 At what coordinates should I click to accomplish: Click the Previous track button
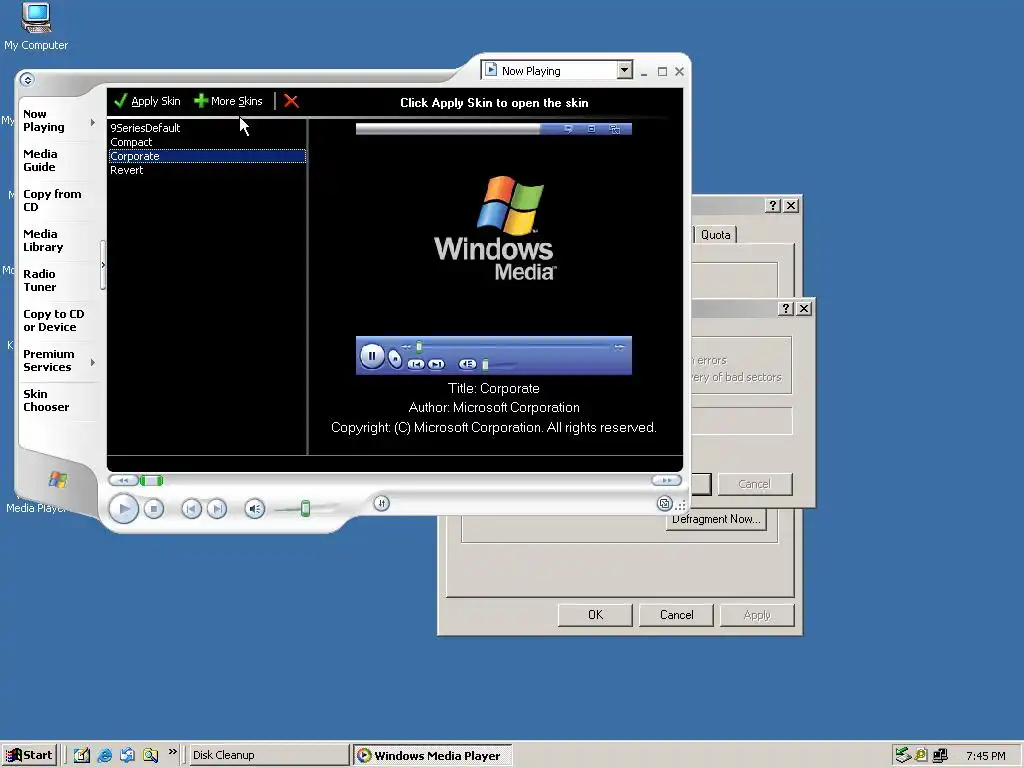point(191,509)
